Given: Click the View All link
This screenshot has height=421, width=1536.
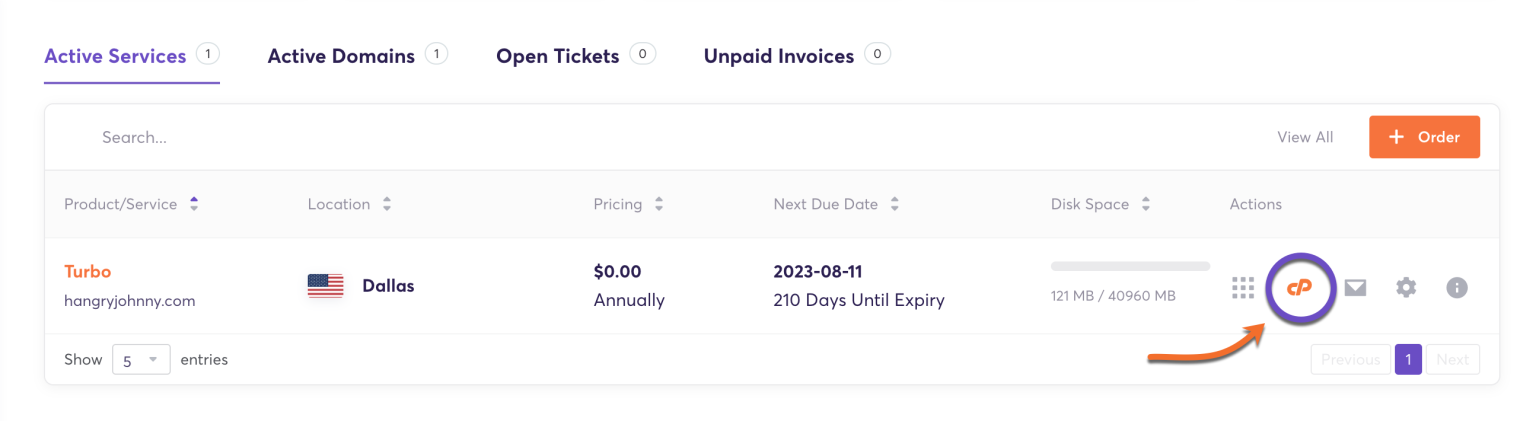Looking at the screenshot, I should tap(1305, 137).
